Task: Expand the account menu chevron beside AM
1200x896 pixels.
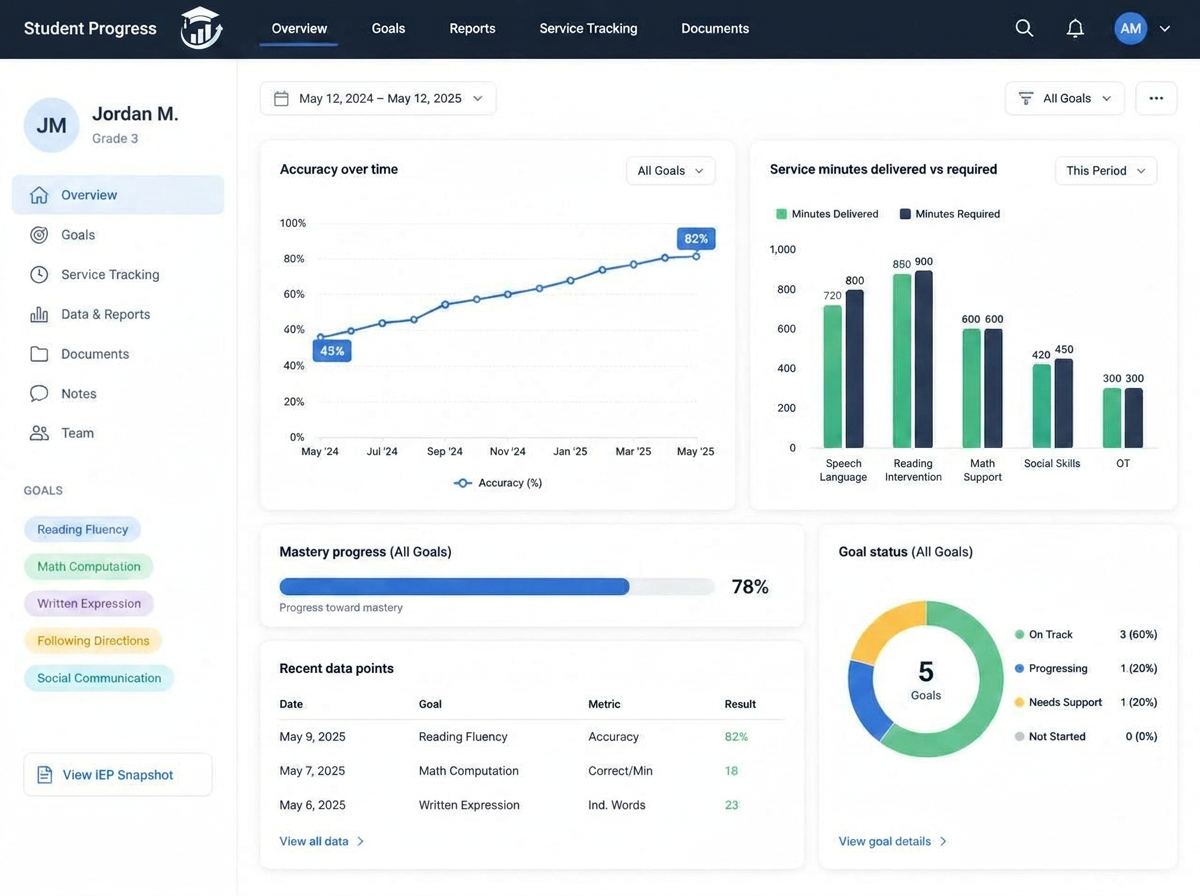Action: click(1165, 29)
